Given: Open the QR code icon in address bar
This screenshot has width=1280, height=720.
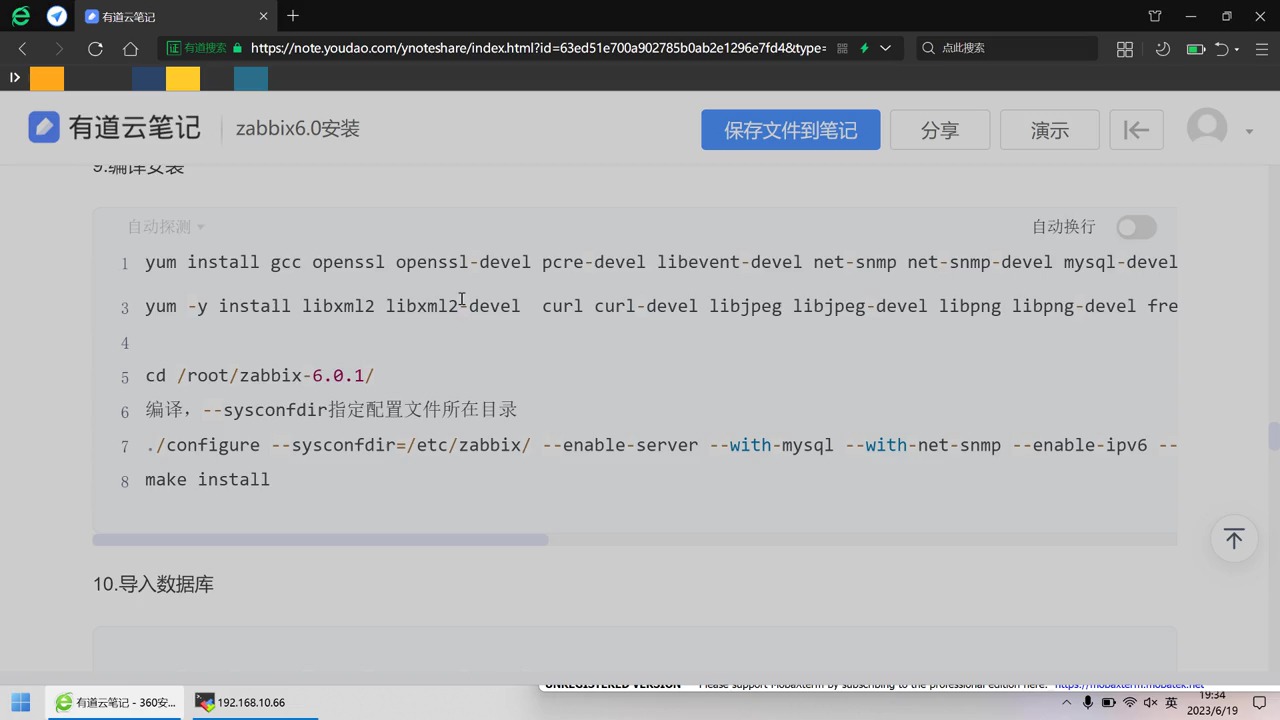Looking at the screenshot, I should [x=842, y=48].
